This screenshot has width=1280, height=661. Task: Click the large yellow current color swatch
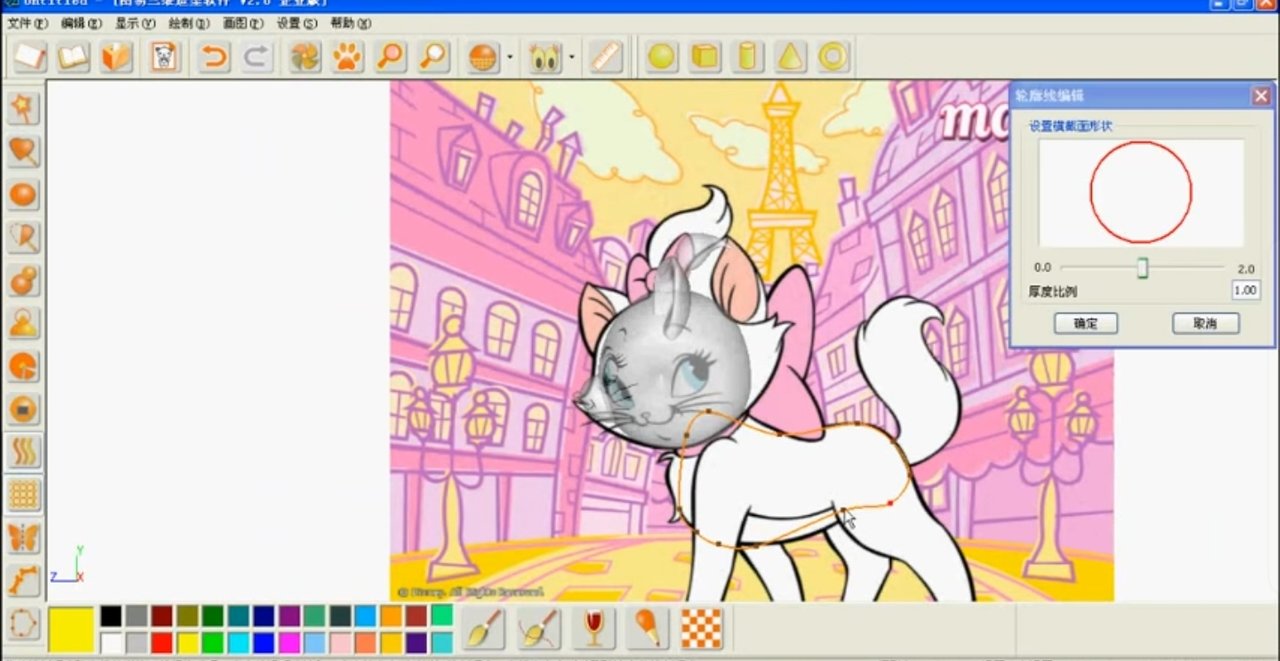[71, 628]
